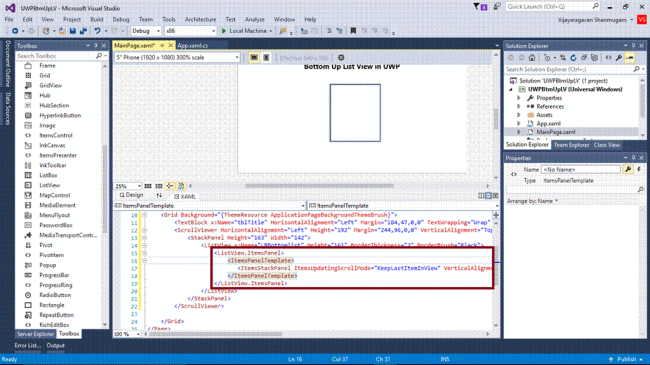The width and height of the screenshot is (650, 365).
Task: Click the wrench icon in Solution Explorer toolbar
Action: coord(619,58)
